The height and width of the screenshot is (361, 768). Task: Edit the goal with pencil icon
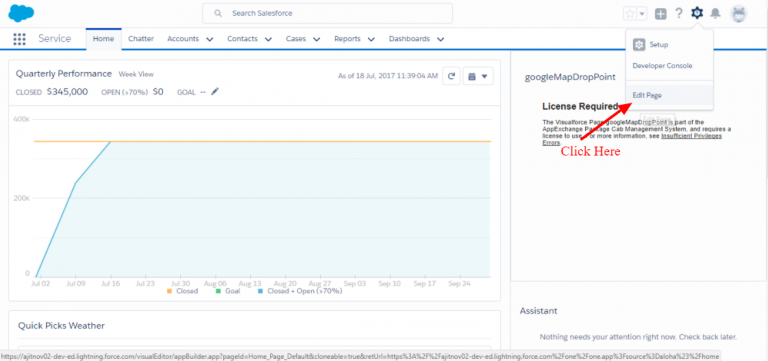(x=215, y=92)
